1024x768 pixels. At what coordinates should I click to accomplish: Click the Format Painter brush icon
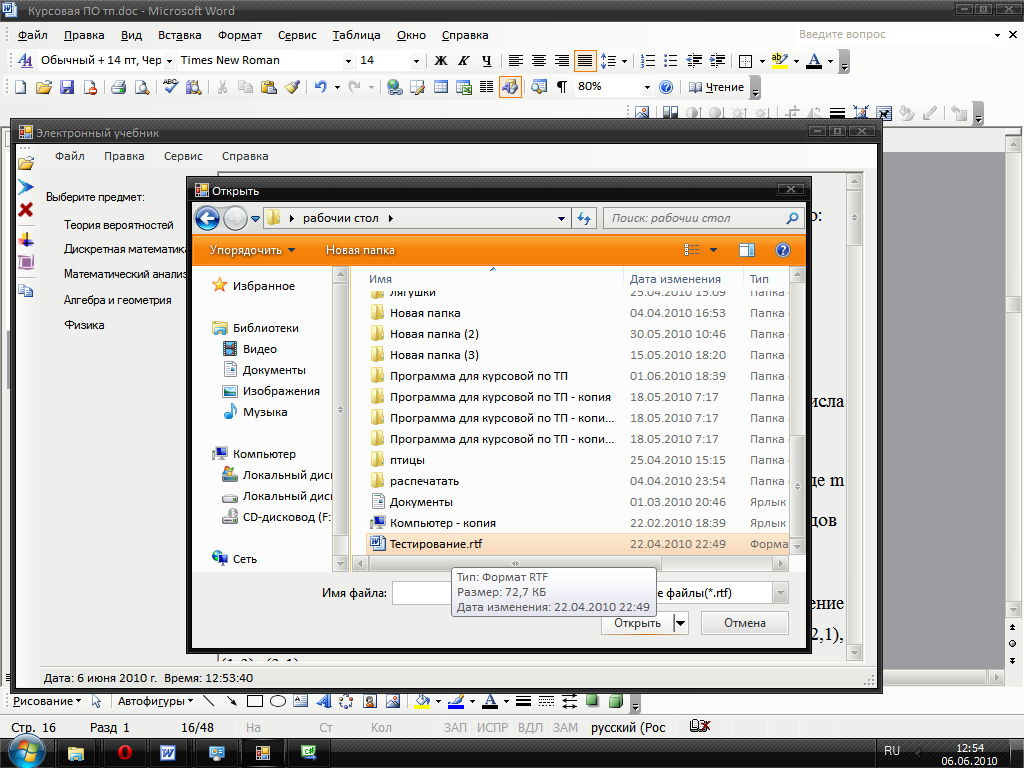(x=292, y=87)
